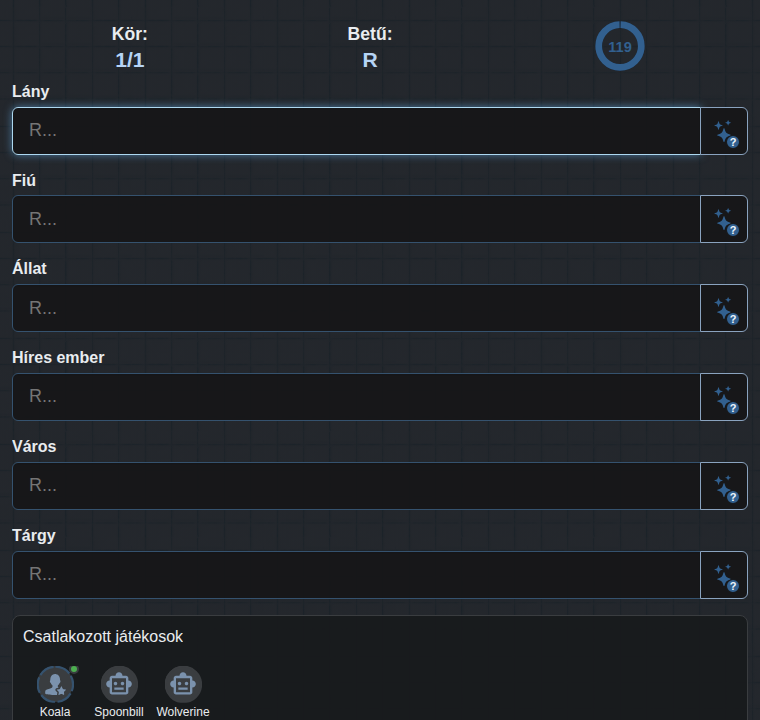This screenshot has height=720, width=760.
Task: Click the circular countdown timer
Action: [x=619, y=46]
